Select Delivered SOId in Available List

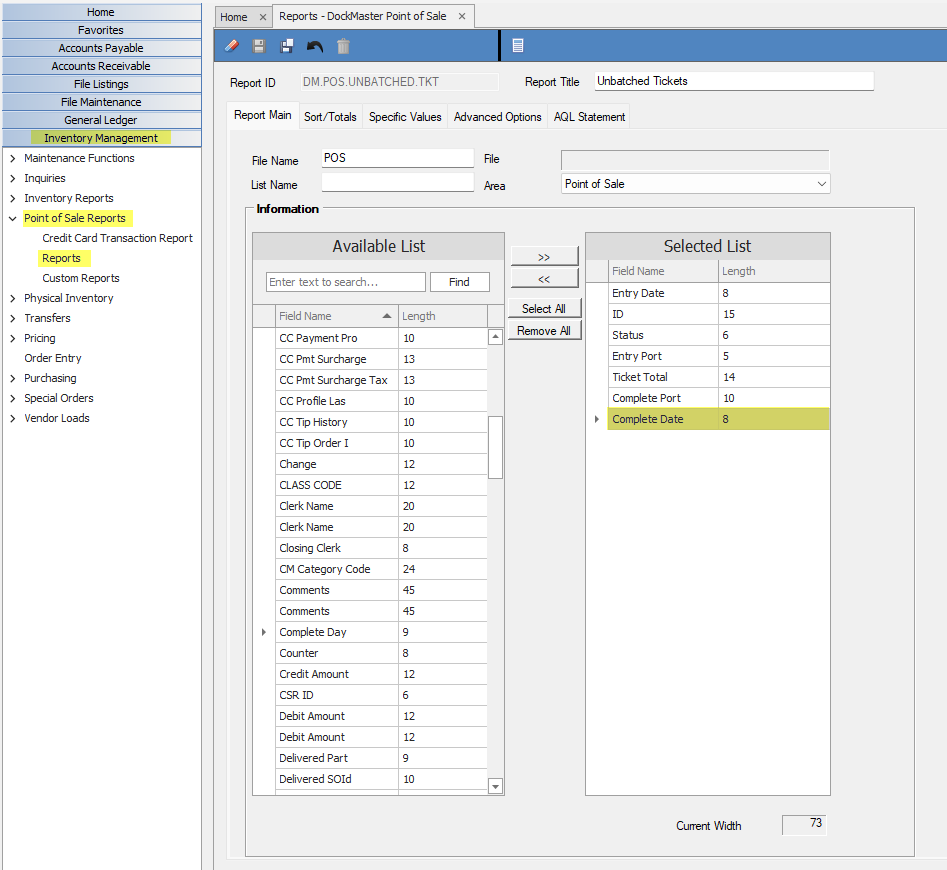coord(381,779)
